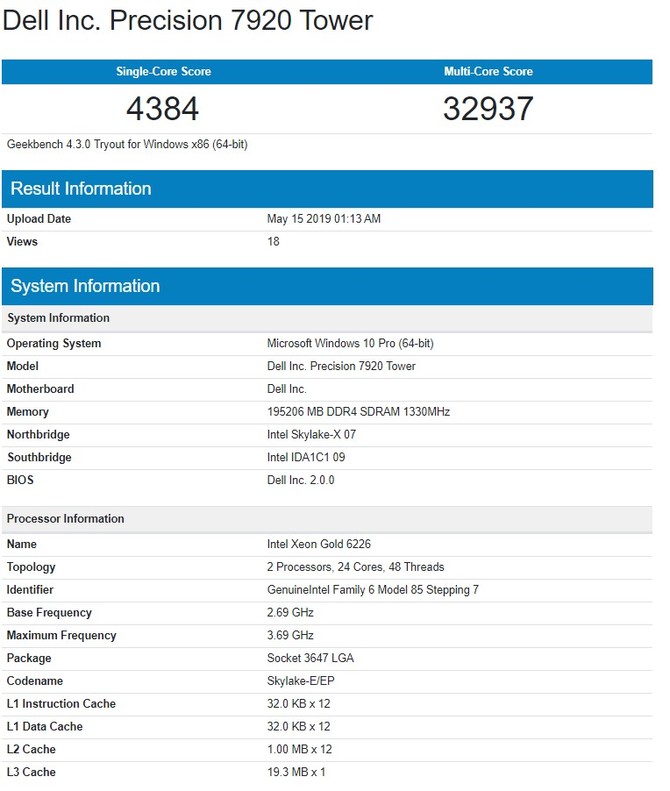Select the 1.00 MB x 12 value
The width and height of the screenshot is (670, 791).
pyautogui.click(x=300, y=750)
